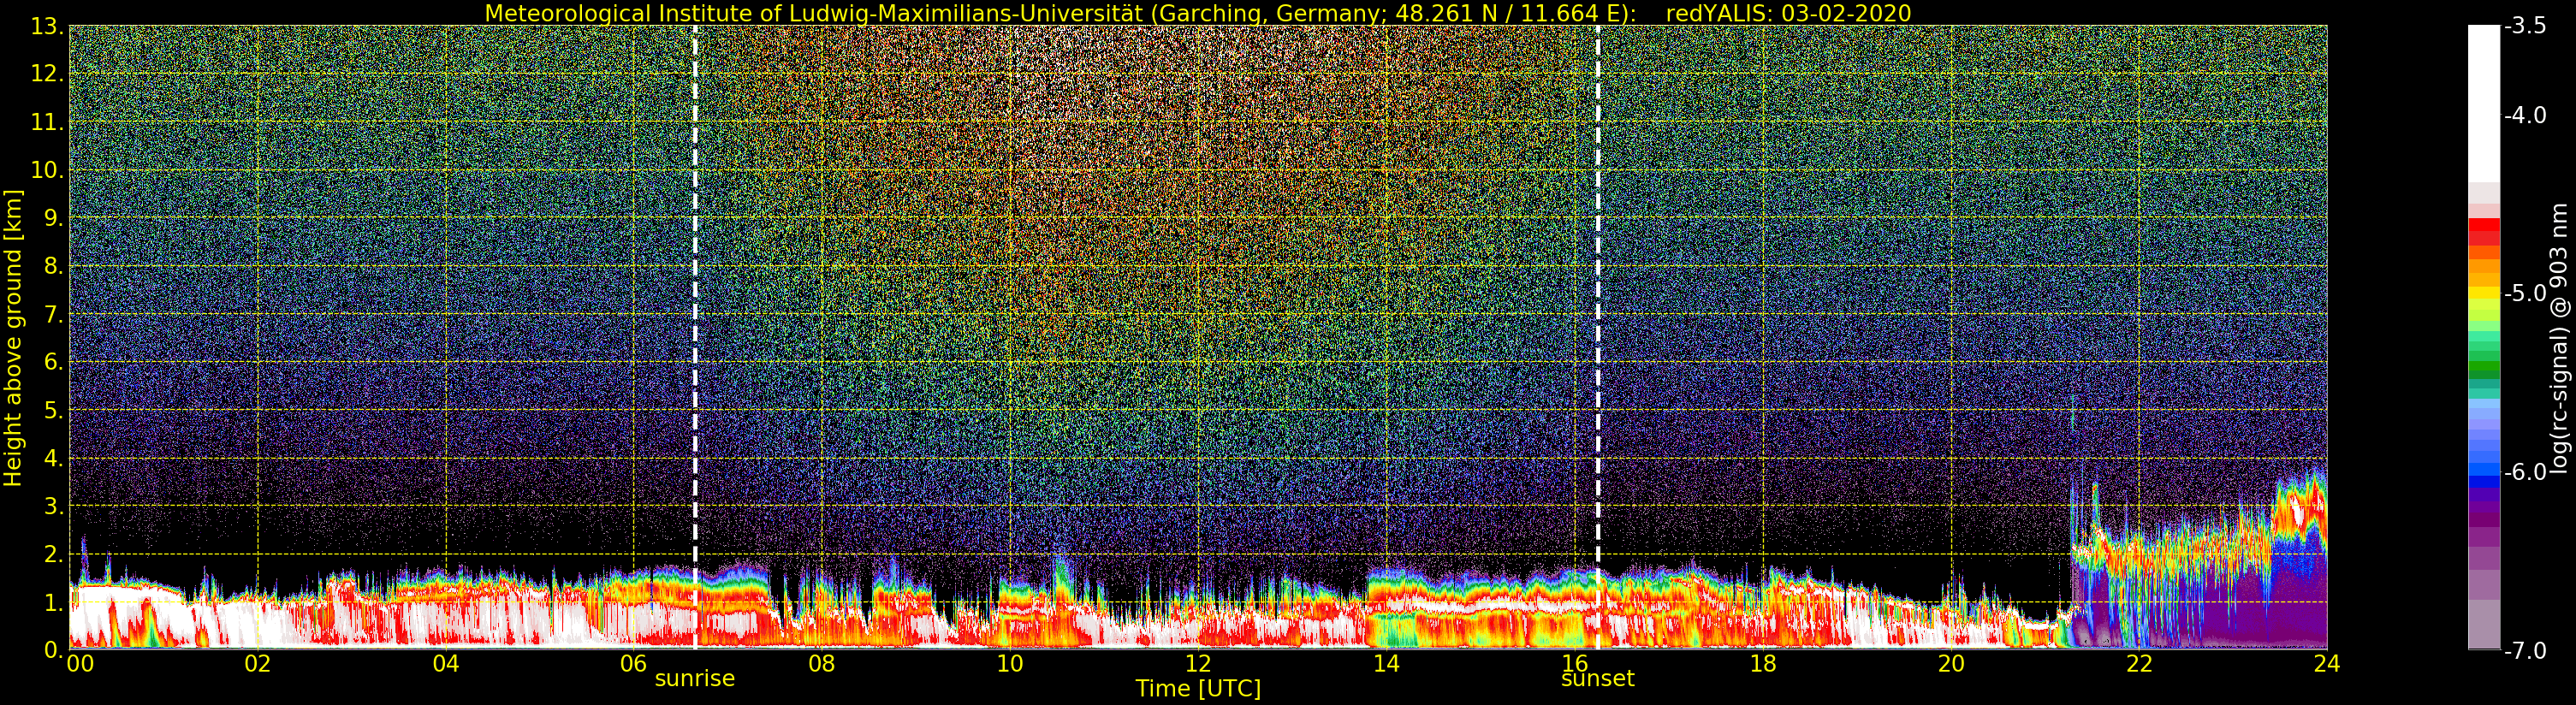2576x705 pixels.
Task: Click the '02' tick on the time axis
Action: tap(258, 664)
